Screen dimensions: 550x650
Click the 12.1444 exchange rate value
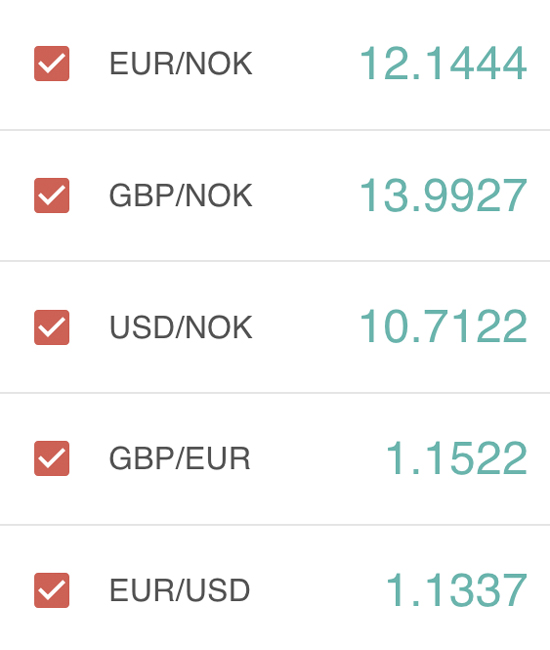[x=443, y=63]
